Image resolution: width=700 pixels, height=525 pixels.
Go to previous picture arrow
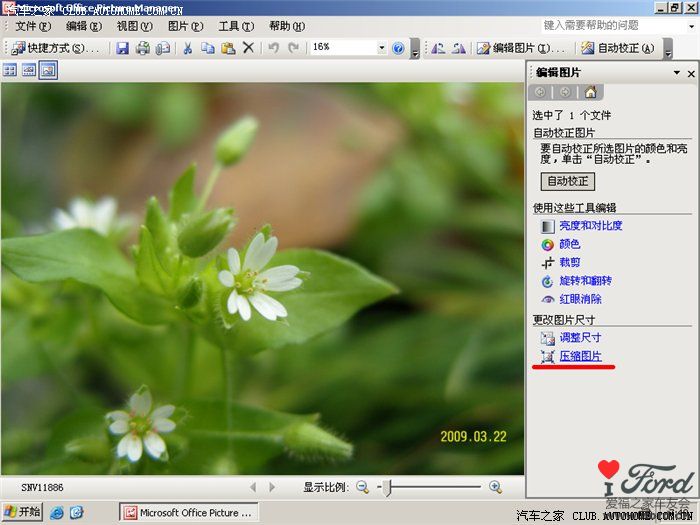(253, 487)
